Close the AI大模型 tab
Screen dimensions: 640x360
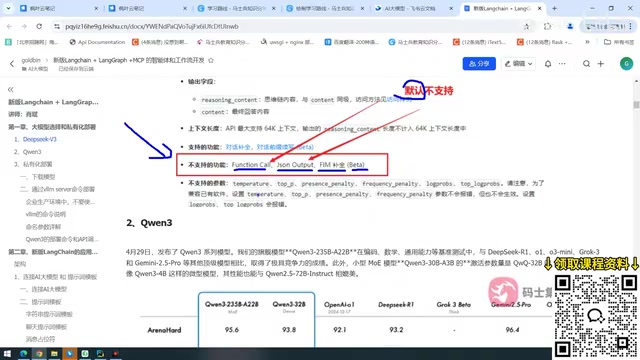451,8
